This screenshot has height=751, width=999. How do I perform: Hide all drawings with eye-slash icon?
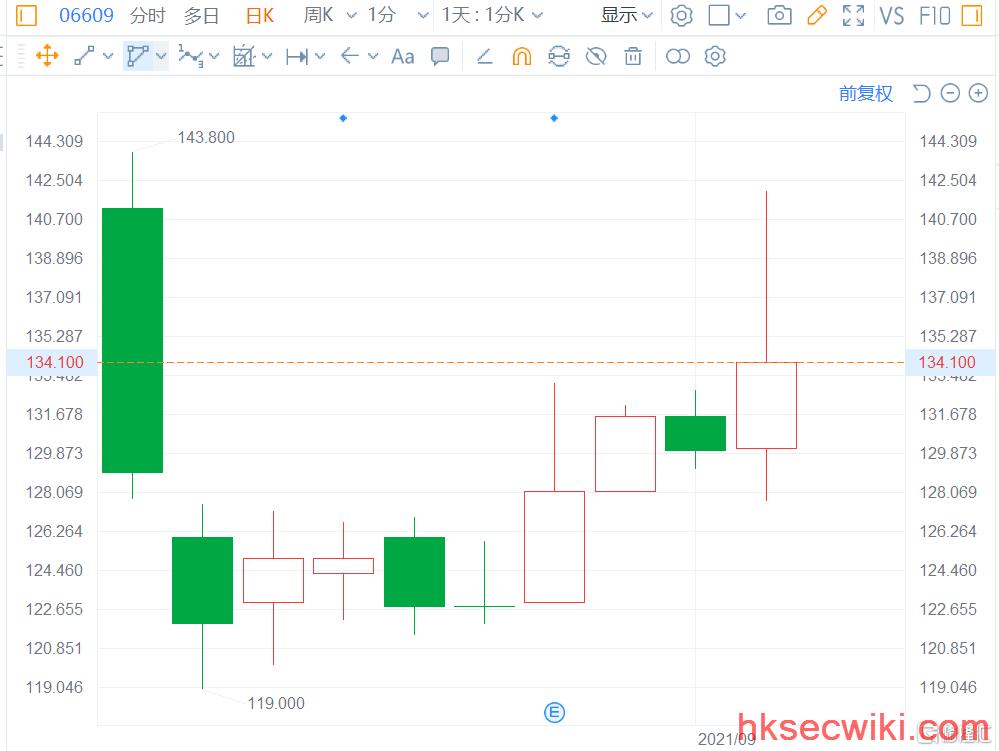(596, 57)
